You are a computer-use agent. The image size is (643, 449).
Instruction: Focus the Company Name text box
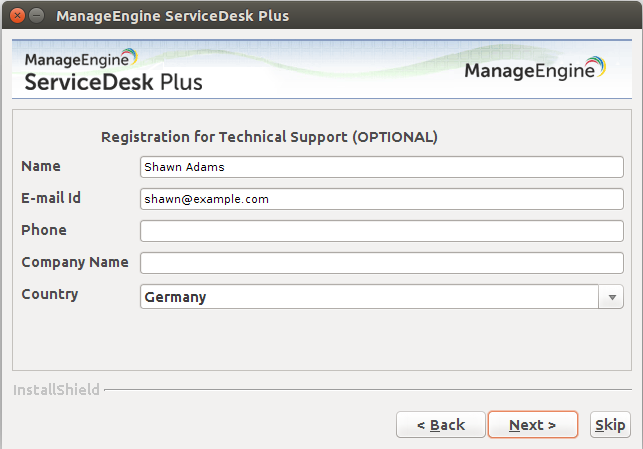pyautogui.click(x=381, y=263)
